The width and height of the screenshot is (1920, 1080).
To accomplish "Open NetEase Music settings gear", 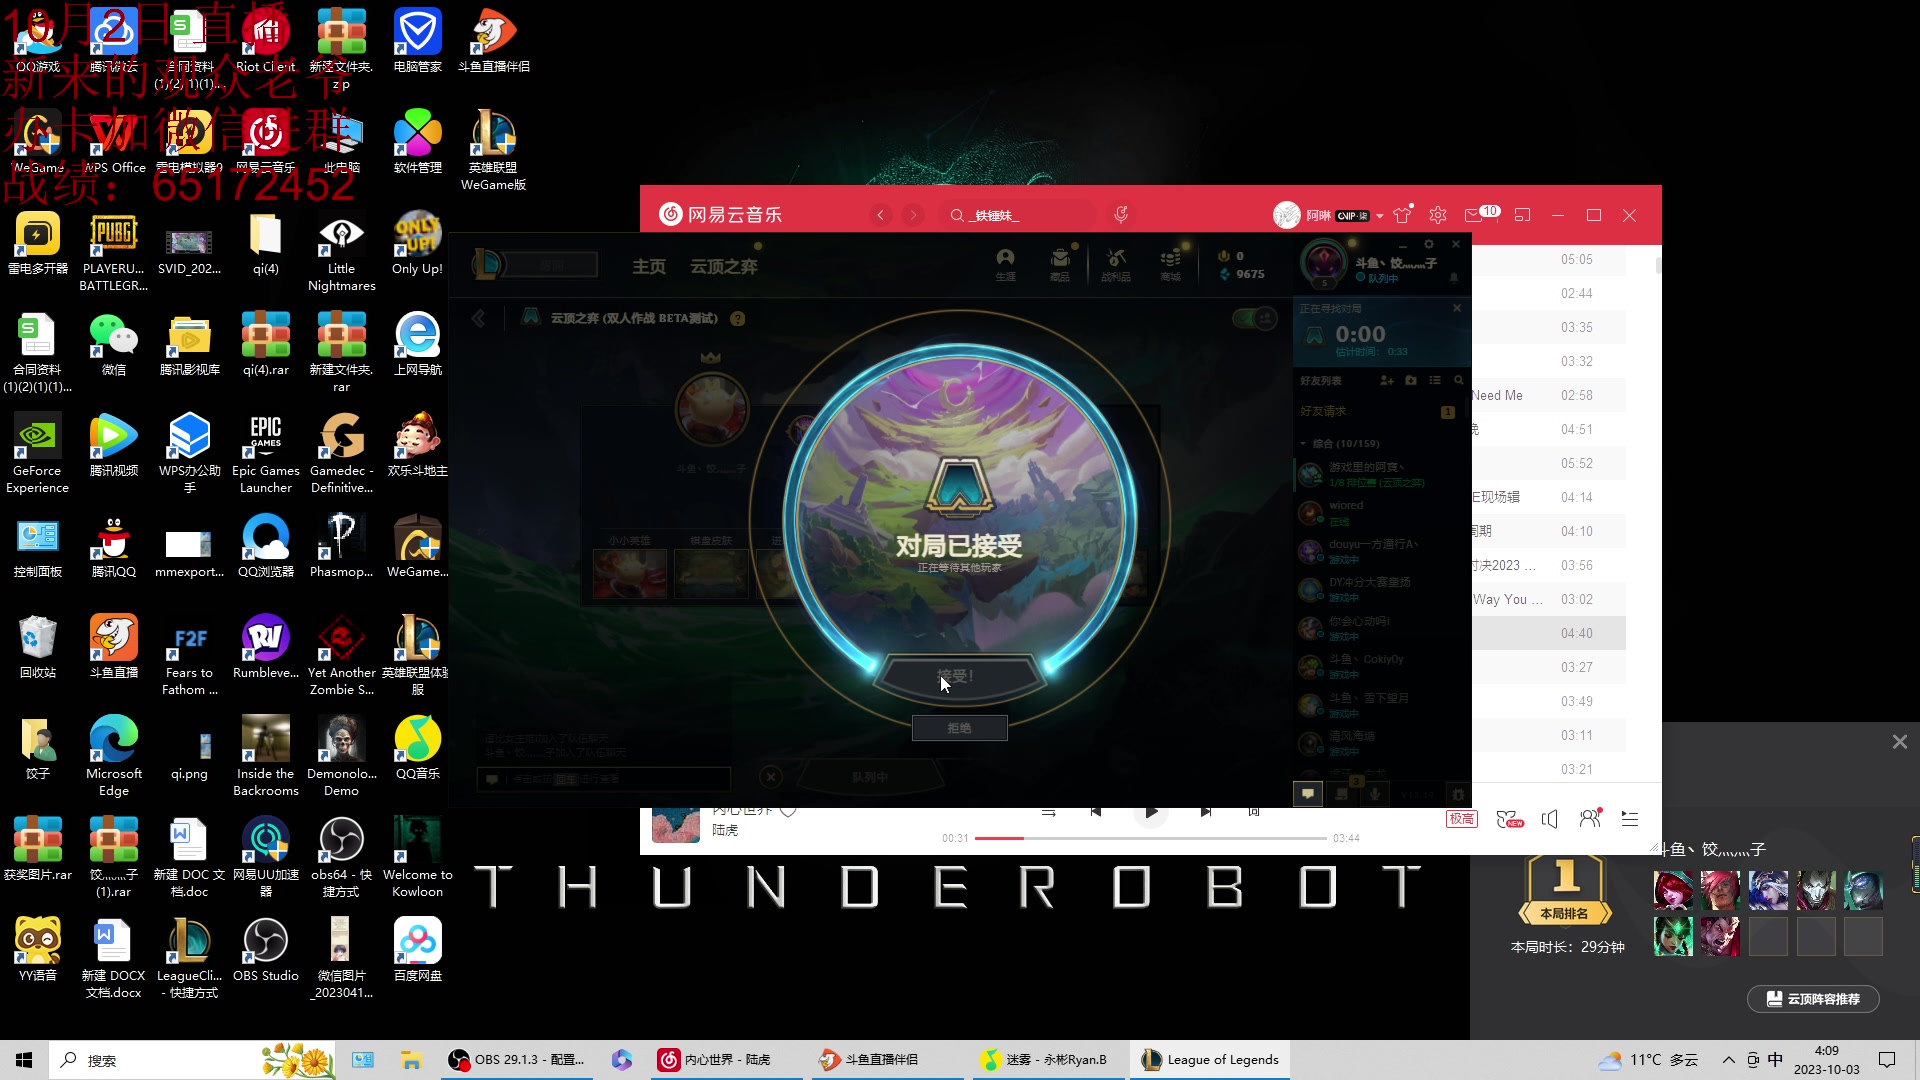I will coord(1438,215).
